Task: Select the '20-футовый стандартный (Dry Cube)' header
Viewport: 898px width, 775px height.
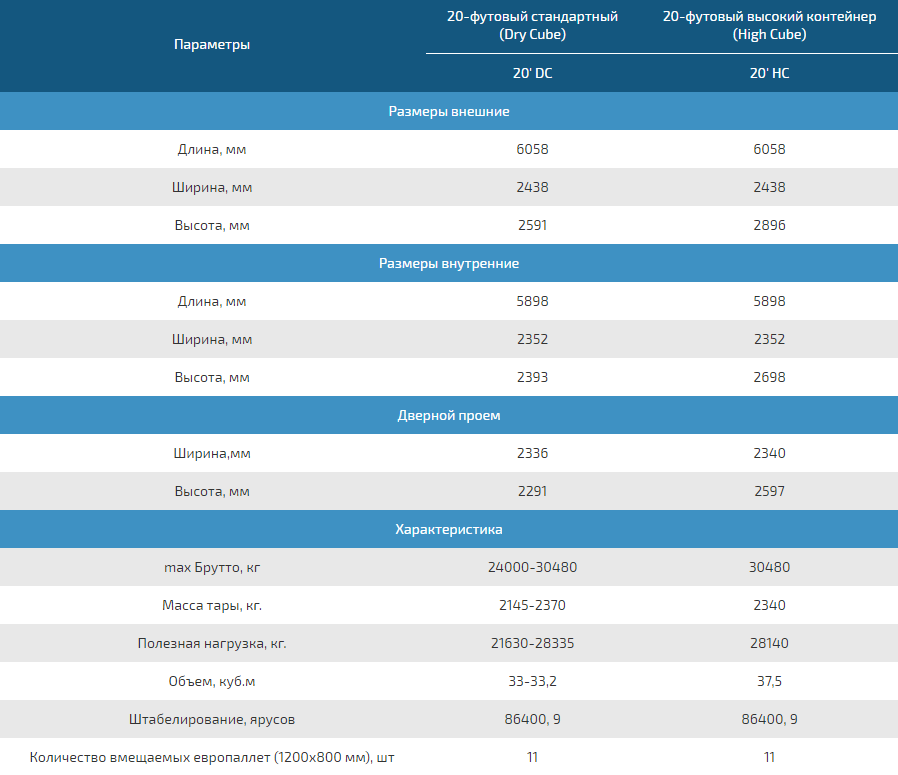Action: pos(533,25)
